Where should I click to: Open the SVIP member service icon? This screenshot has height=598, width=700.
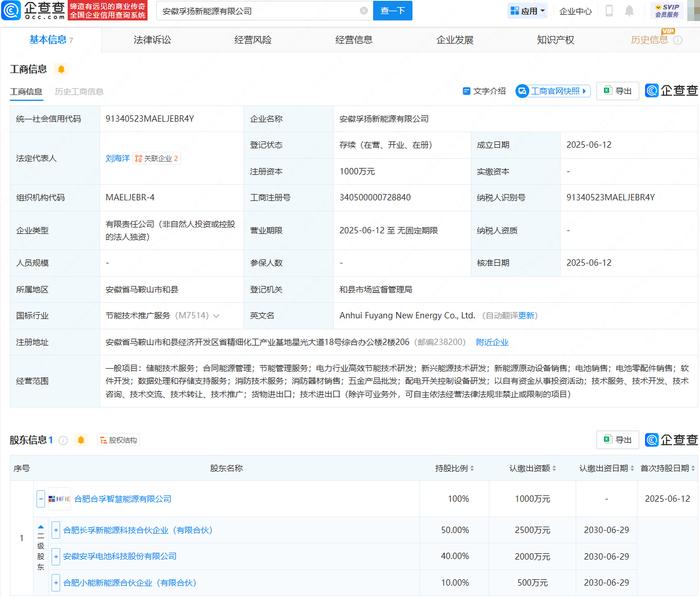coord(667,11)
